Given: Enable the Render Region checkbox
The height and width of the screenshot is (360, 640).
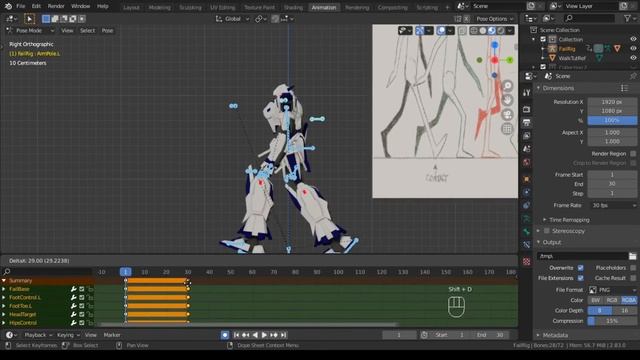Looking at the screenshot, I should coord(633,154).
